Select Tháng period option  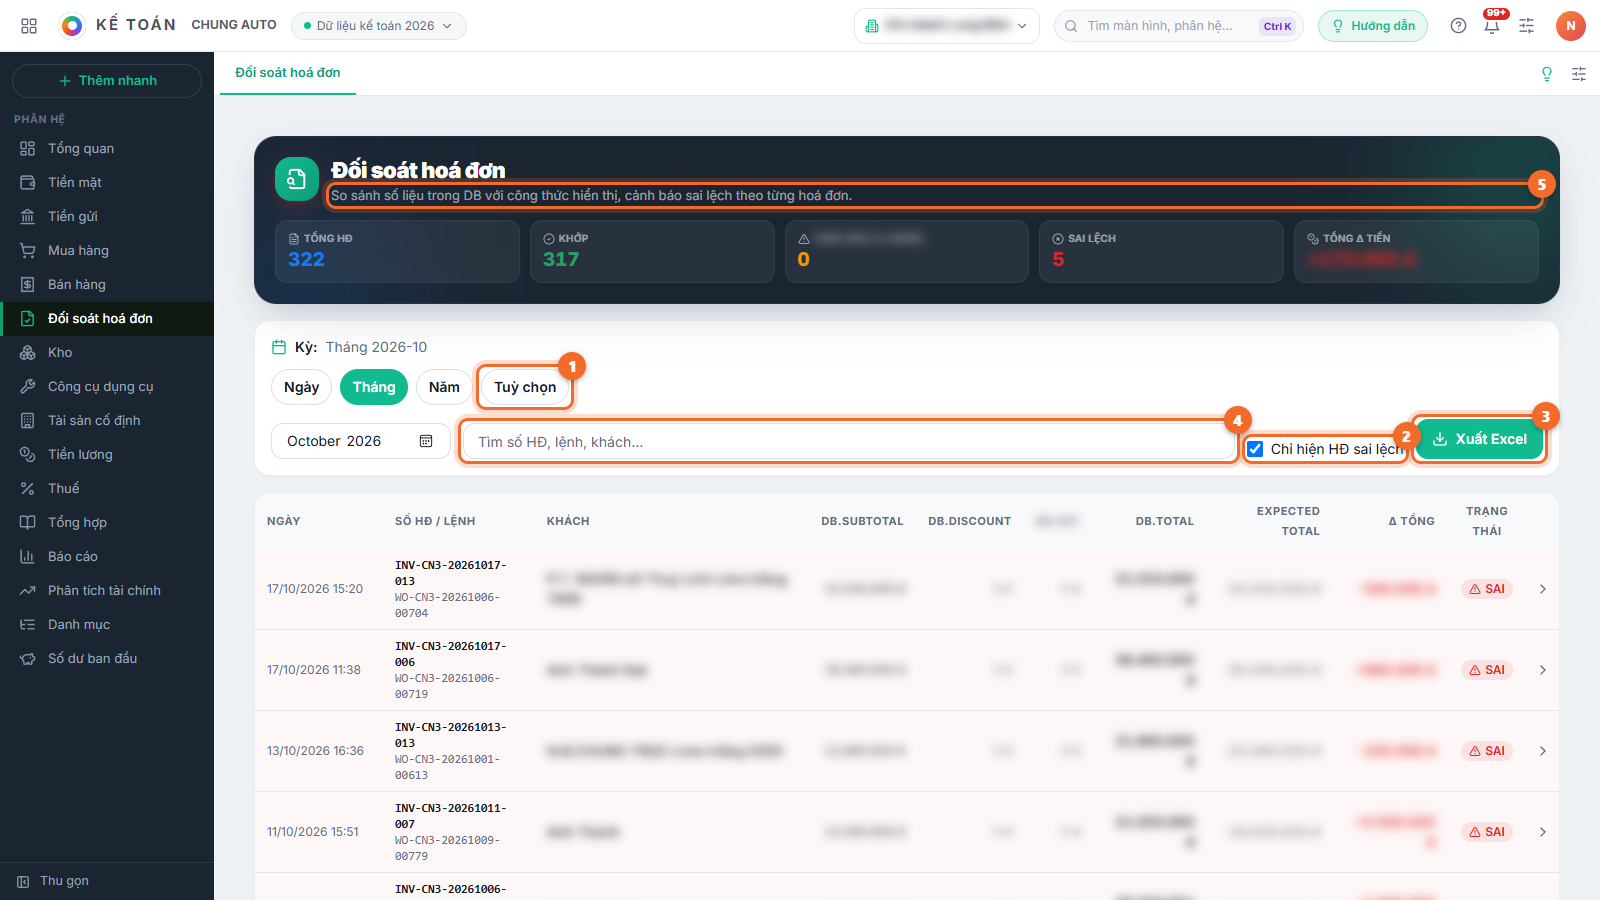click(374, 387)
